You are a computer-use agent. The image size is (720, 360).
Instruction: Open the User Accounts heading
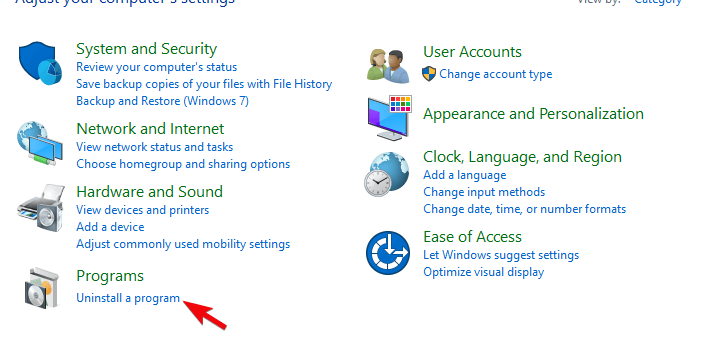[472, 51]
